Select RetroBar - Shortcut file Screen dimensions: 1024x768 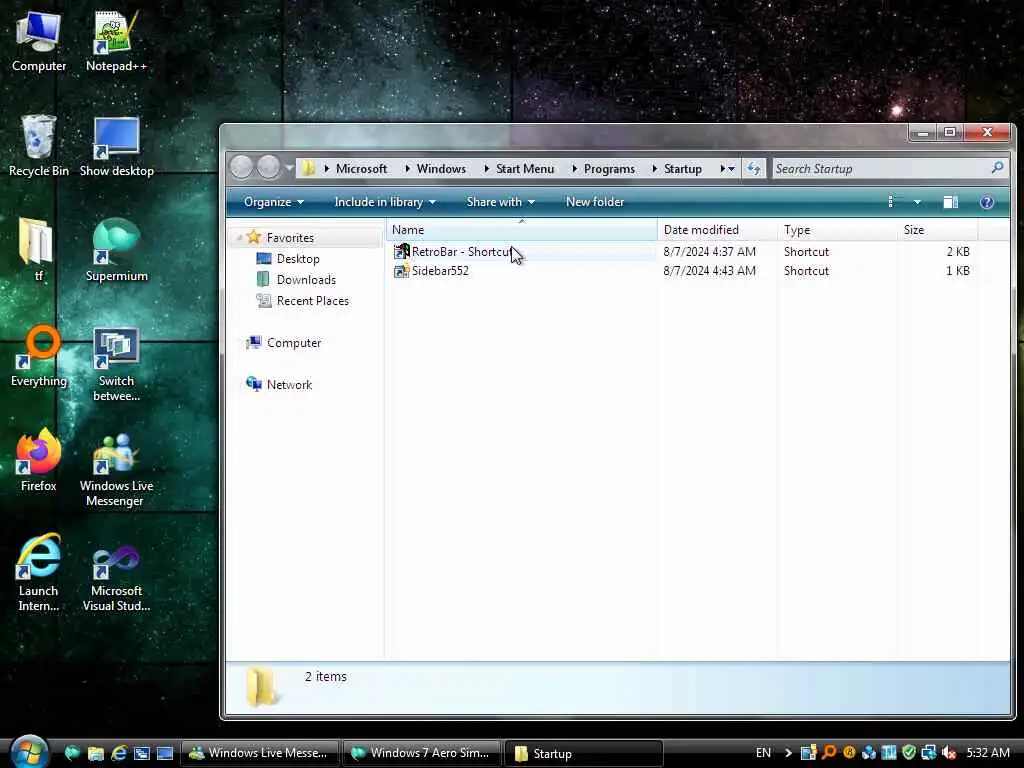[x=461, y=251]
